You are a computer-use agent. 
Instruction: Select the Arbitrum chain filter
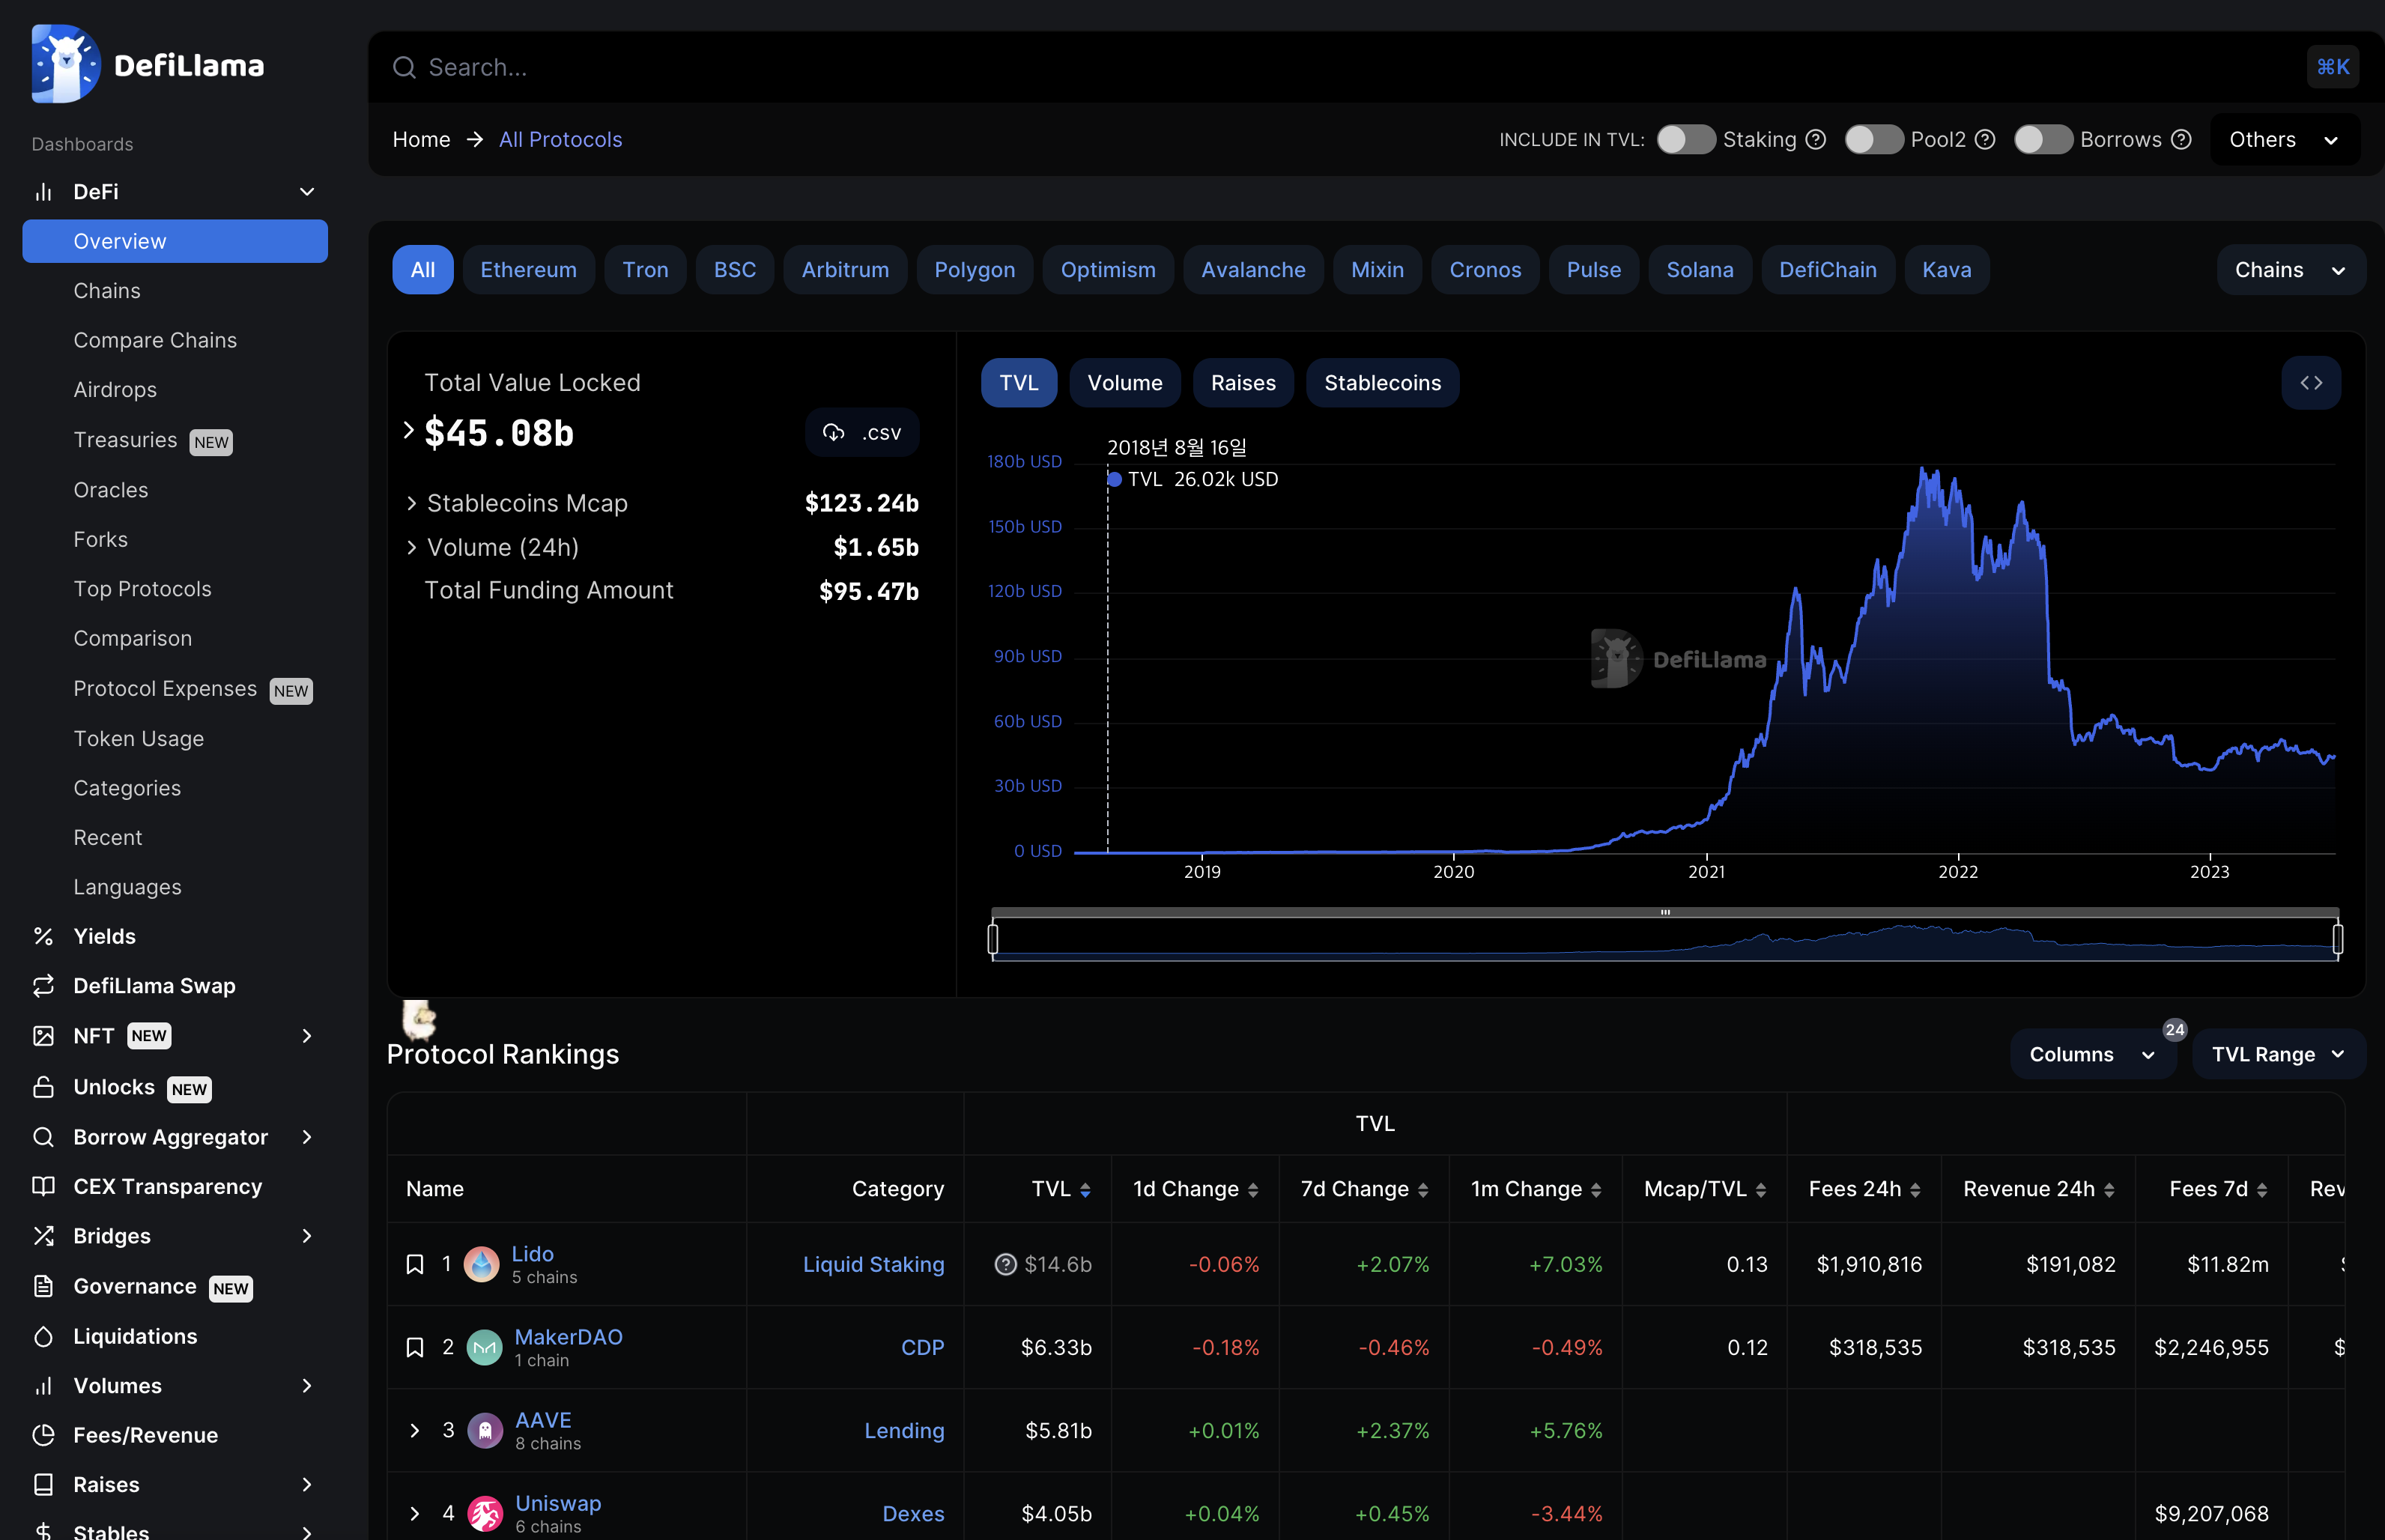[844, 270]
